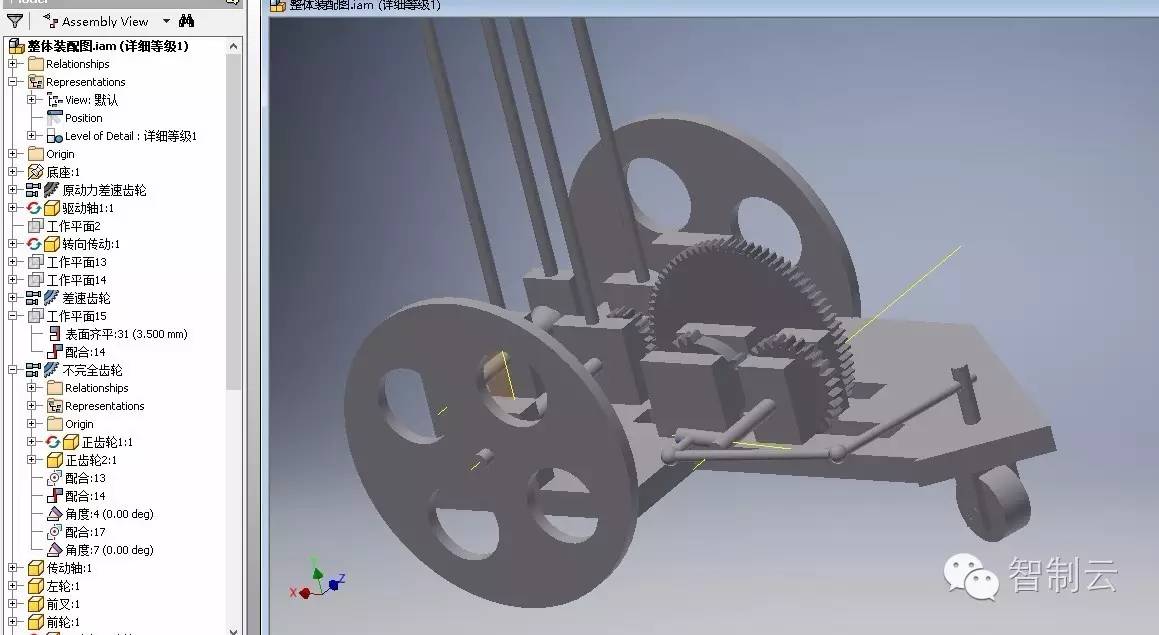Screen dimensions: 1159x635
Task: Expand the 左轮:1 node
Action: (x=13, y=586)
